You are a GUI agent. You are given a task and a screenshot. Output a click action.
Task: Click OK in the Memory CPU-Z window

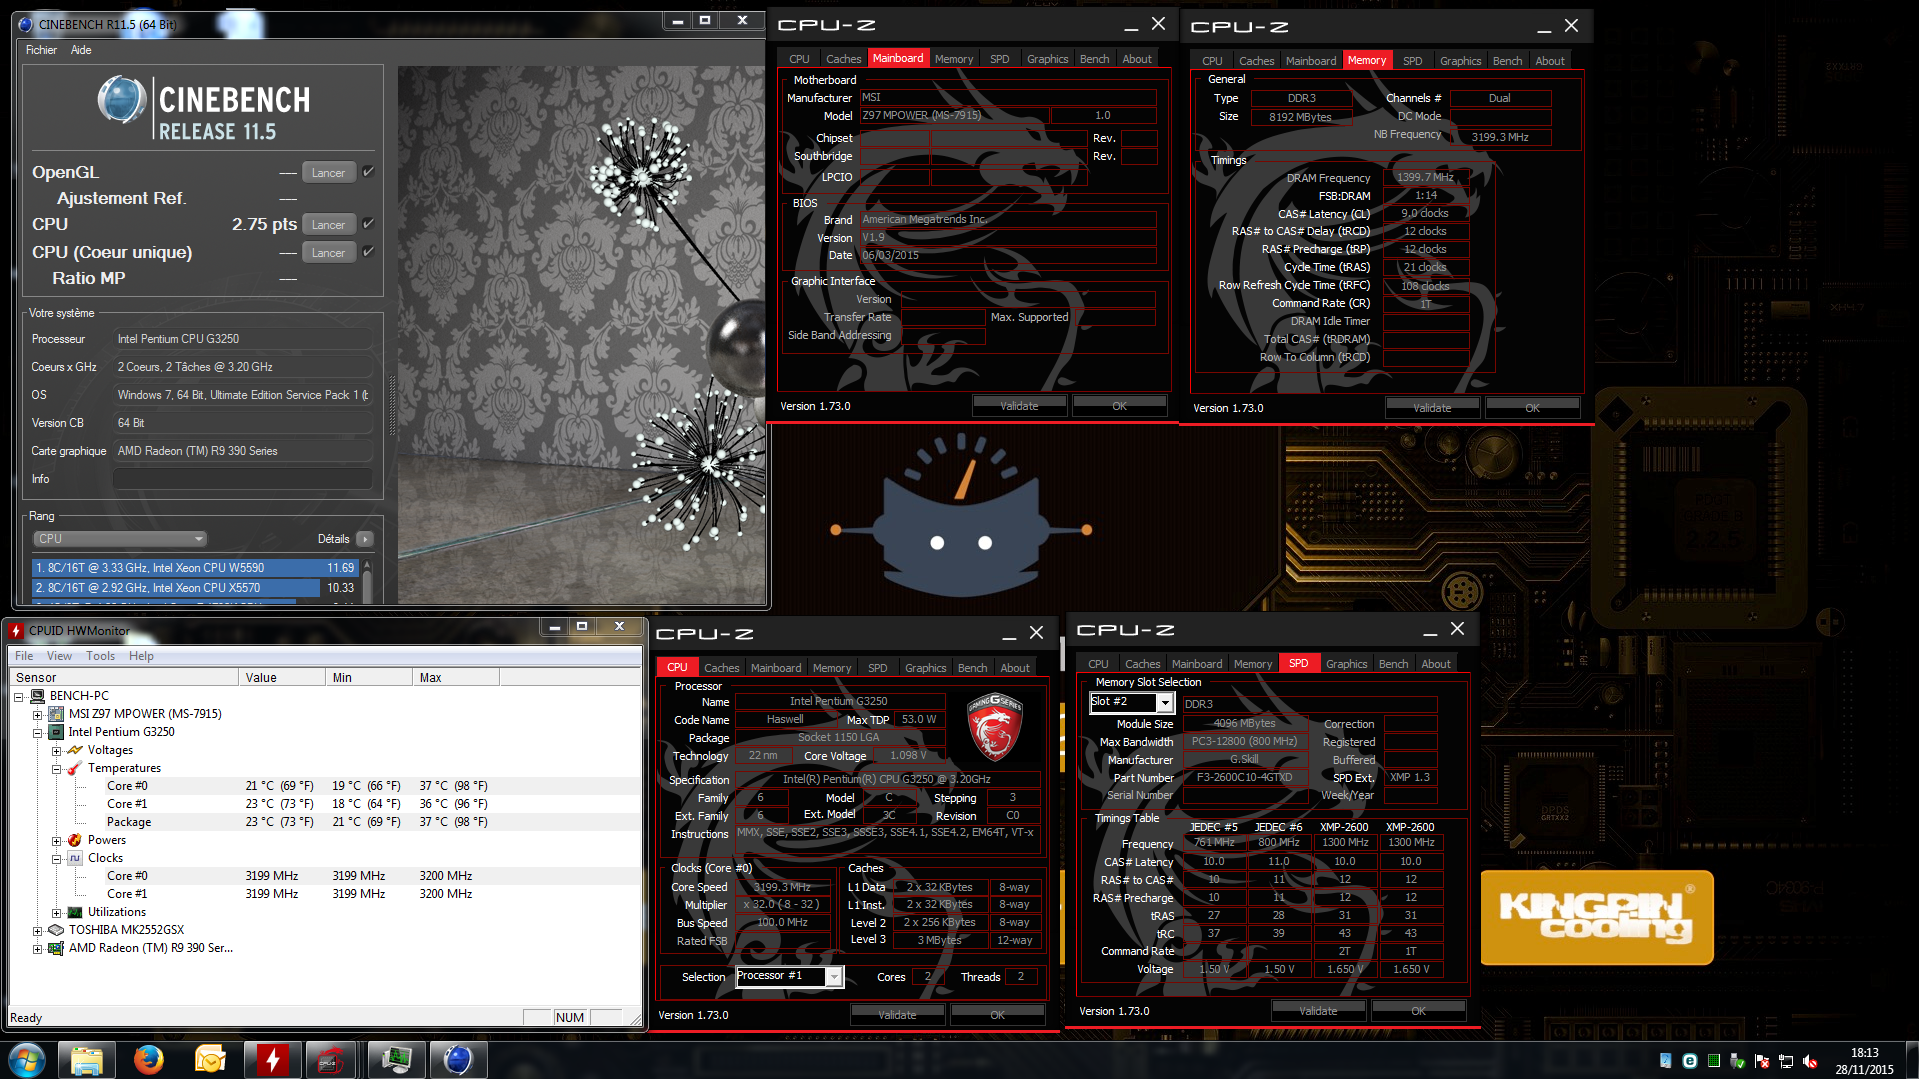1532,408
